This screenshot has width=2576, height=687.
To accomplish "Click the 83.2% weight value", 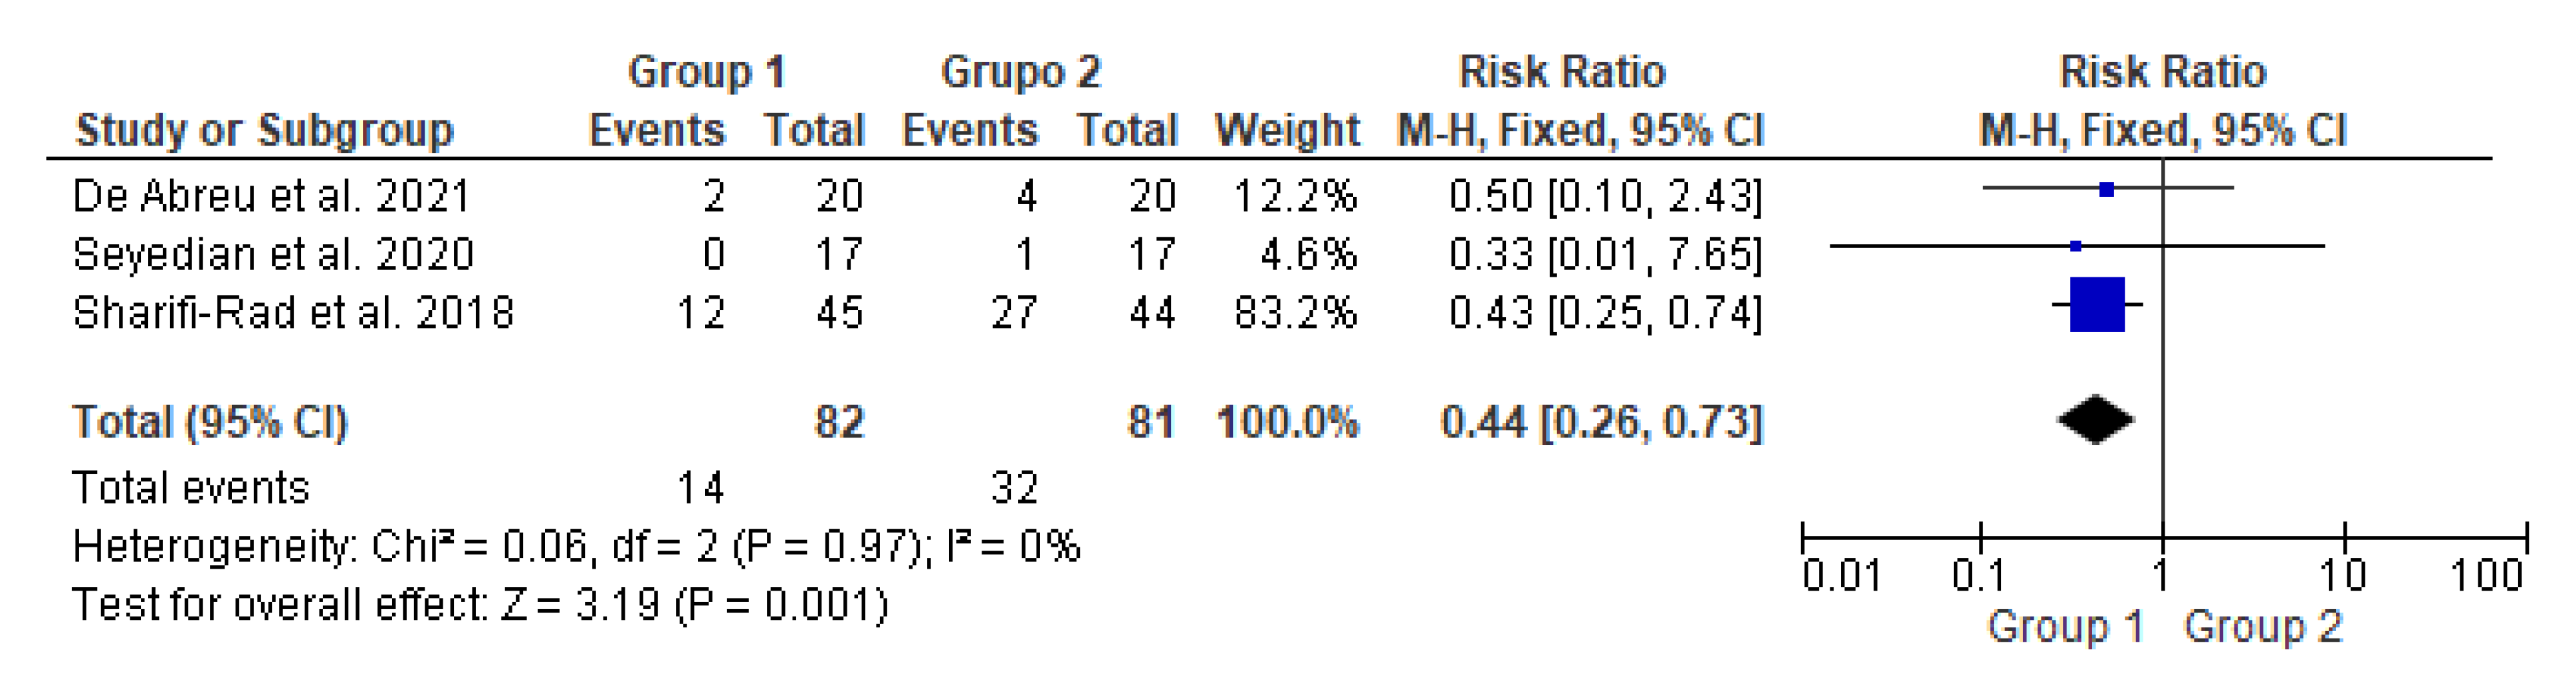I will point(1295,313).
